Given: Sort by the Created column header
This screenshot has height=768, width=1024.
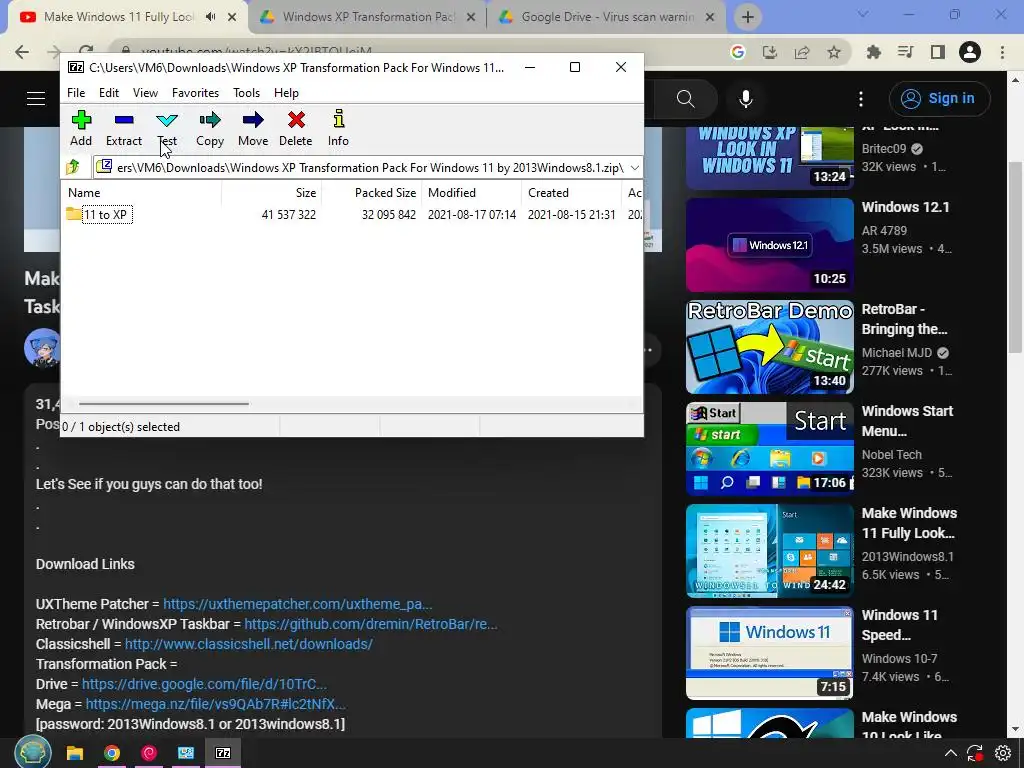Looking at the screenshot, I should [571, 193].
